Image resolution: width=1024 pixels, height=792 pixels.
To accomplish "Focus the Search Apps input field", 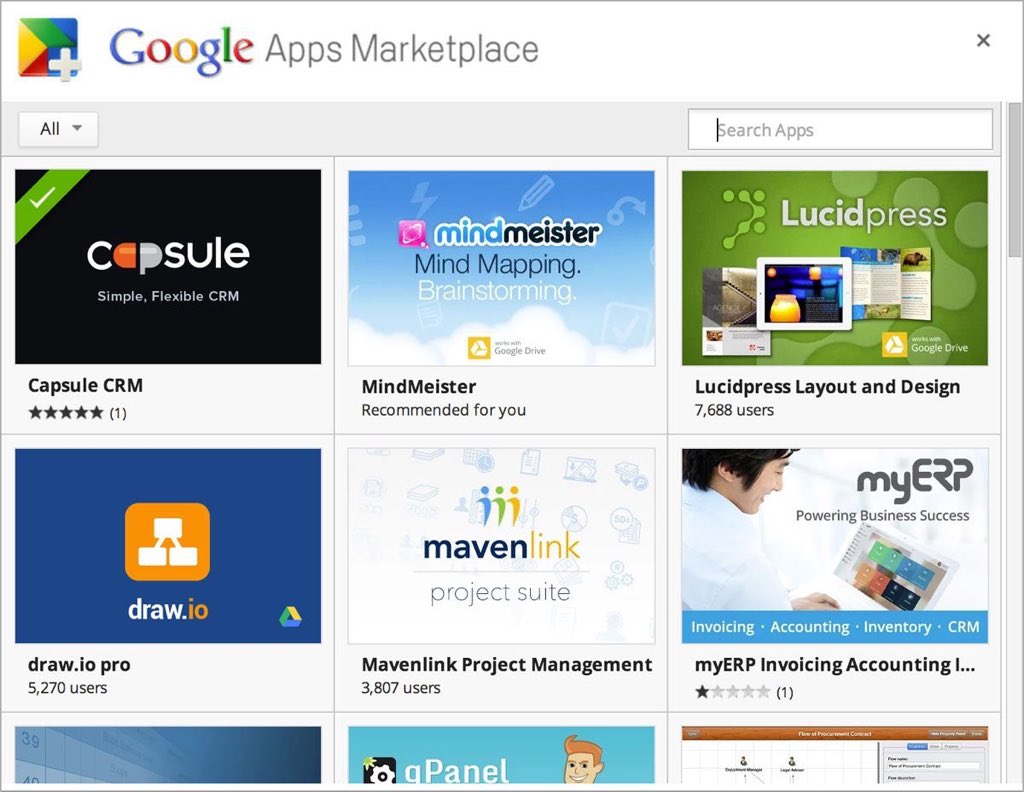I will pos(840,129).
